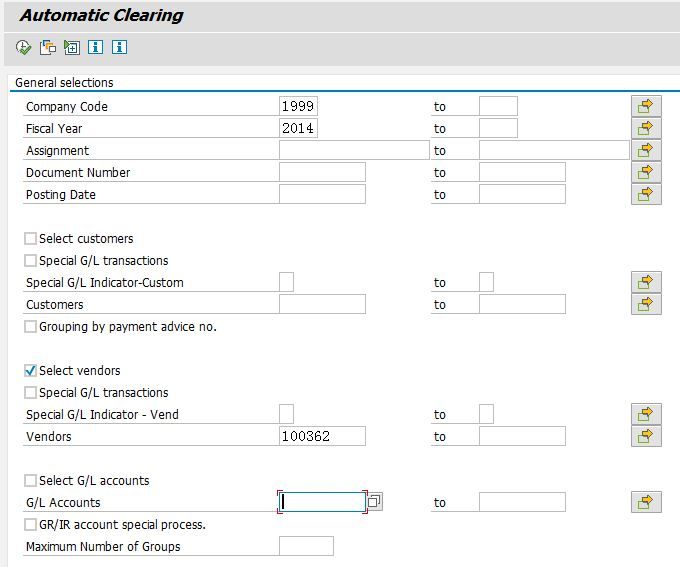Screen dimensions: 680x567
Task: Click the Get Variant icon
Action: (x=48, y=47)
